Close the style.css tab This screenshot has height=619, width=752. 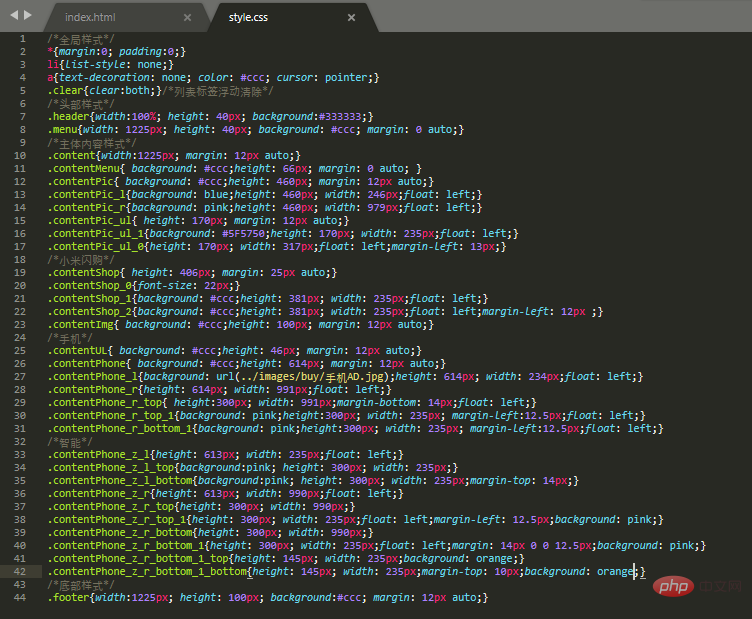point(352,18)
